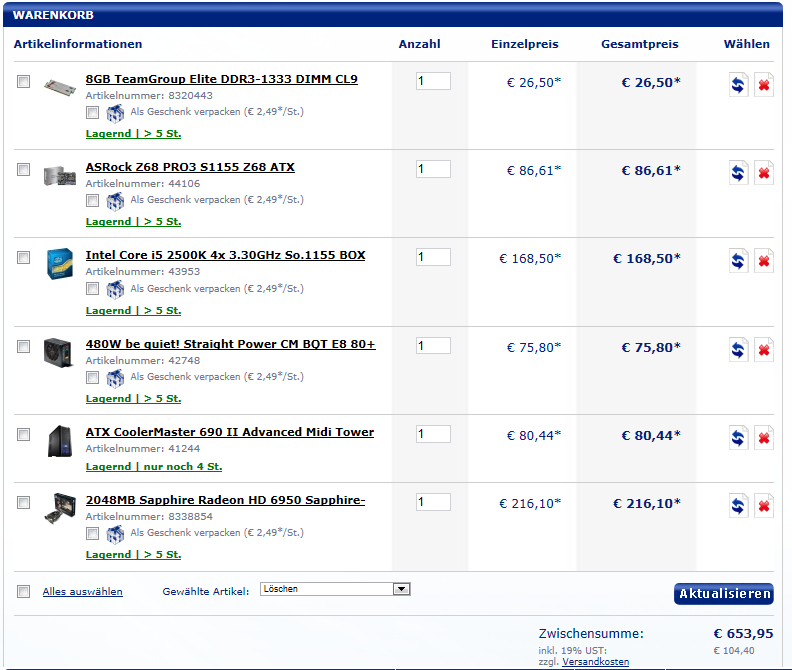
Task: Click refresh icon for ASRock Z68 PRO3
Action: [x=738, y=173]
